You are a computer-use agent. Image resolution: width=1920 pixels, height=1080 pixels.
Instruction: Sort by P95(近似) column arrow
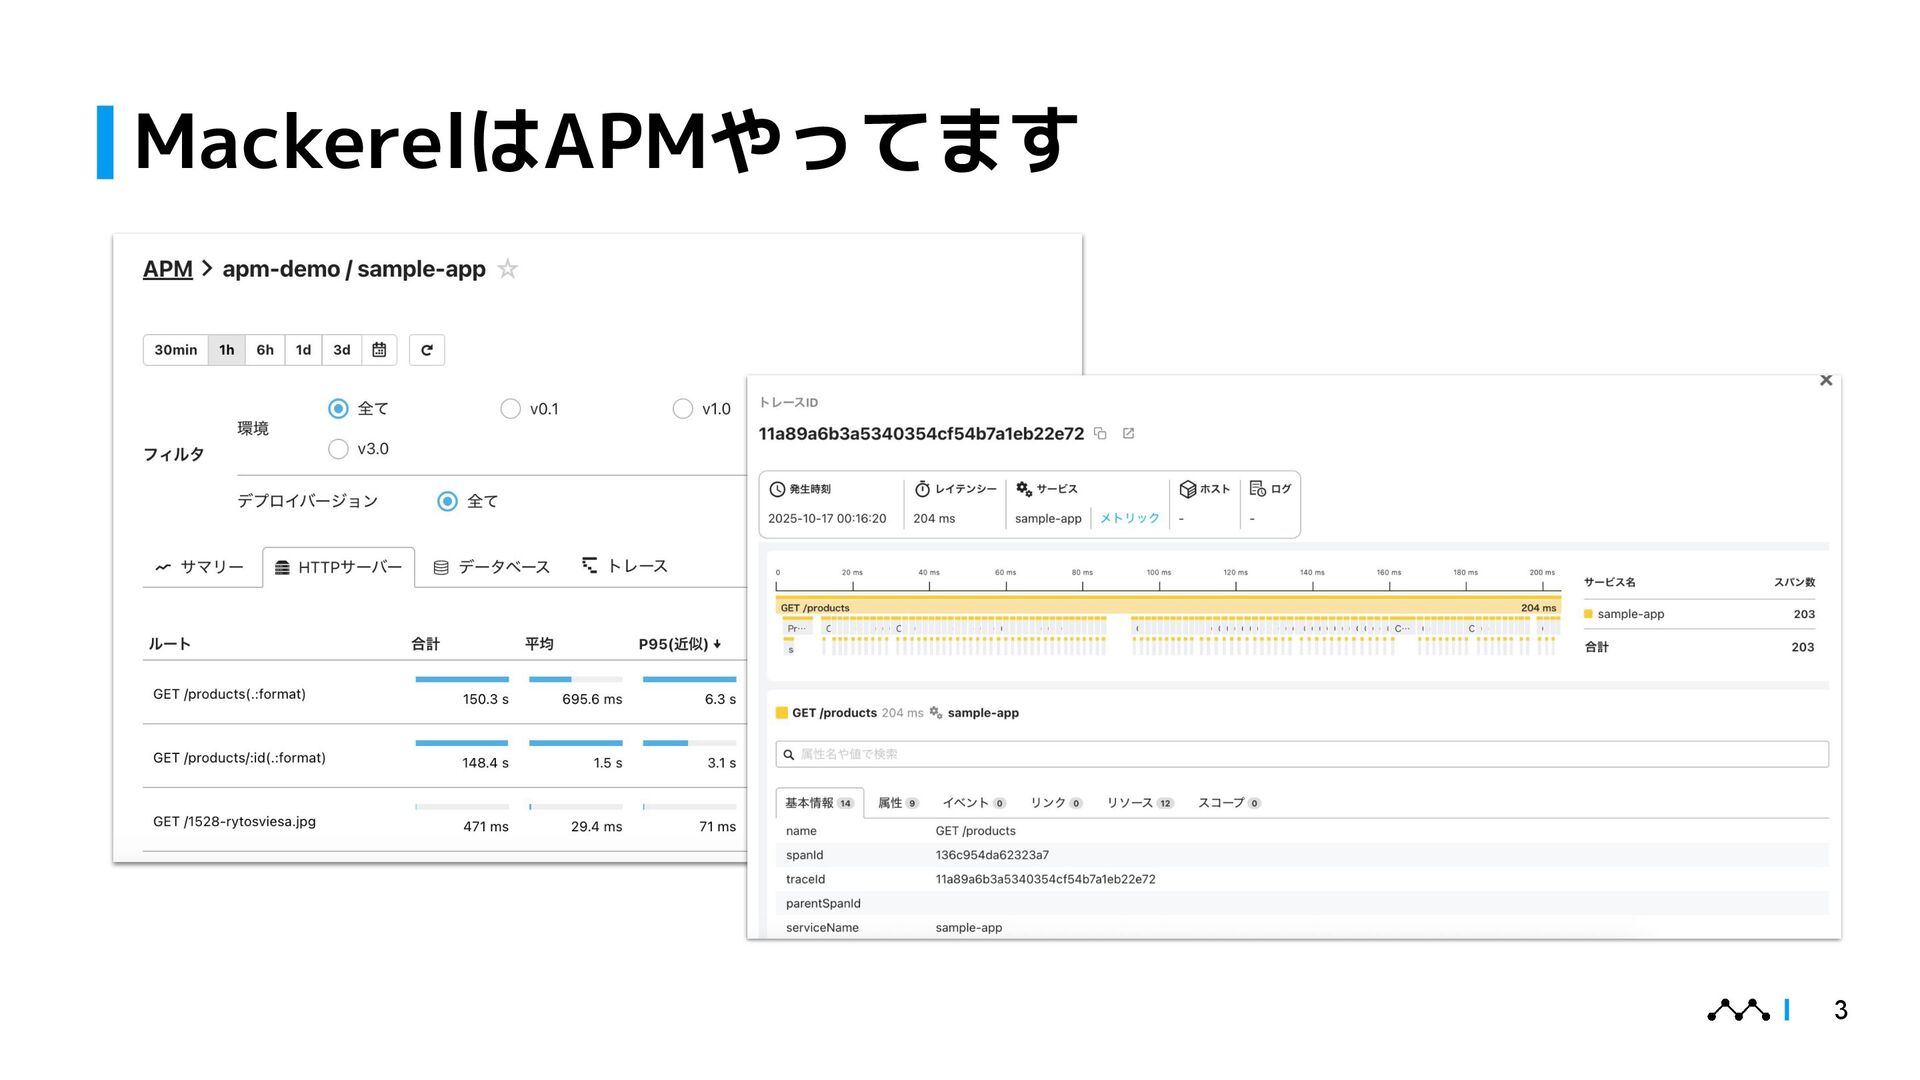717,644
